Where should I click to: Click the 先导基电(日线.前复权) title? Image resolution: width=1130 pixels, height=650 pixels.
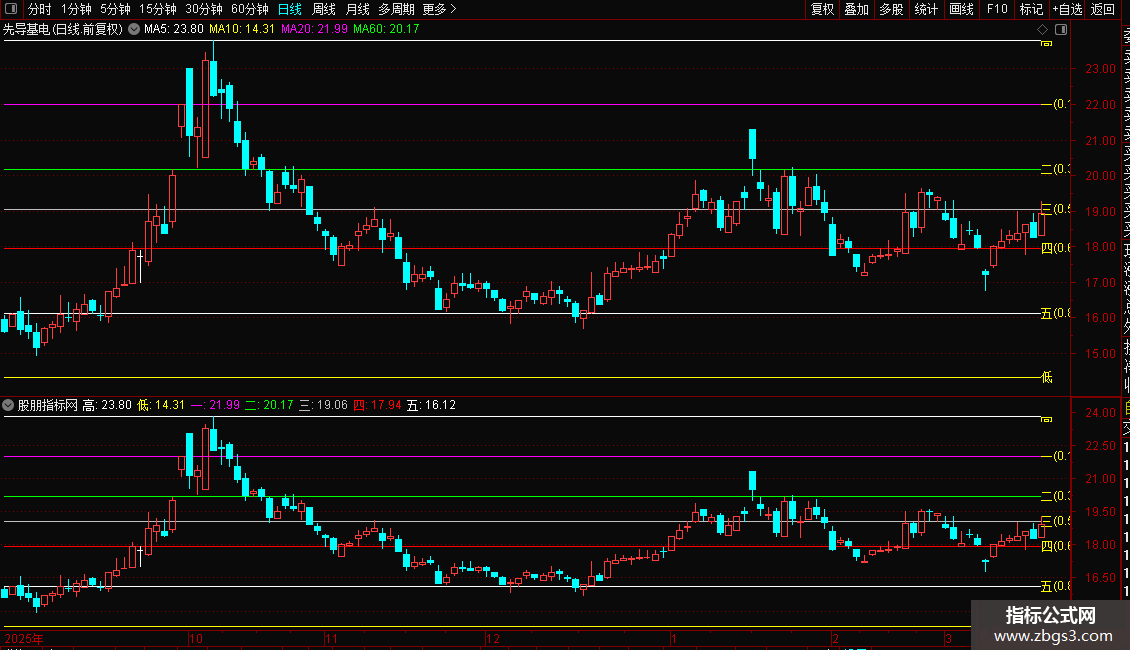point(63,30)
